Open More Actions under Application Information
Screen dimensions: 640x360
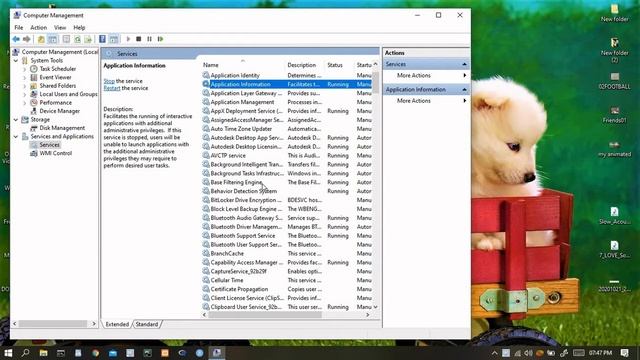pyautogui.click(x=414, y=101)
